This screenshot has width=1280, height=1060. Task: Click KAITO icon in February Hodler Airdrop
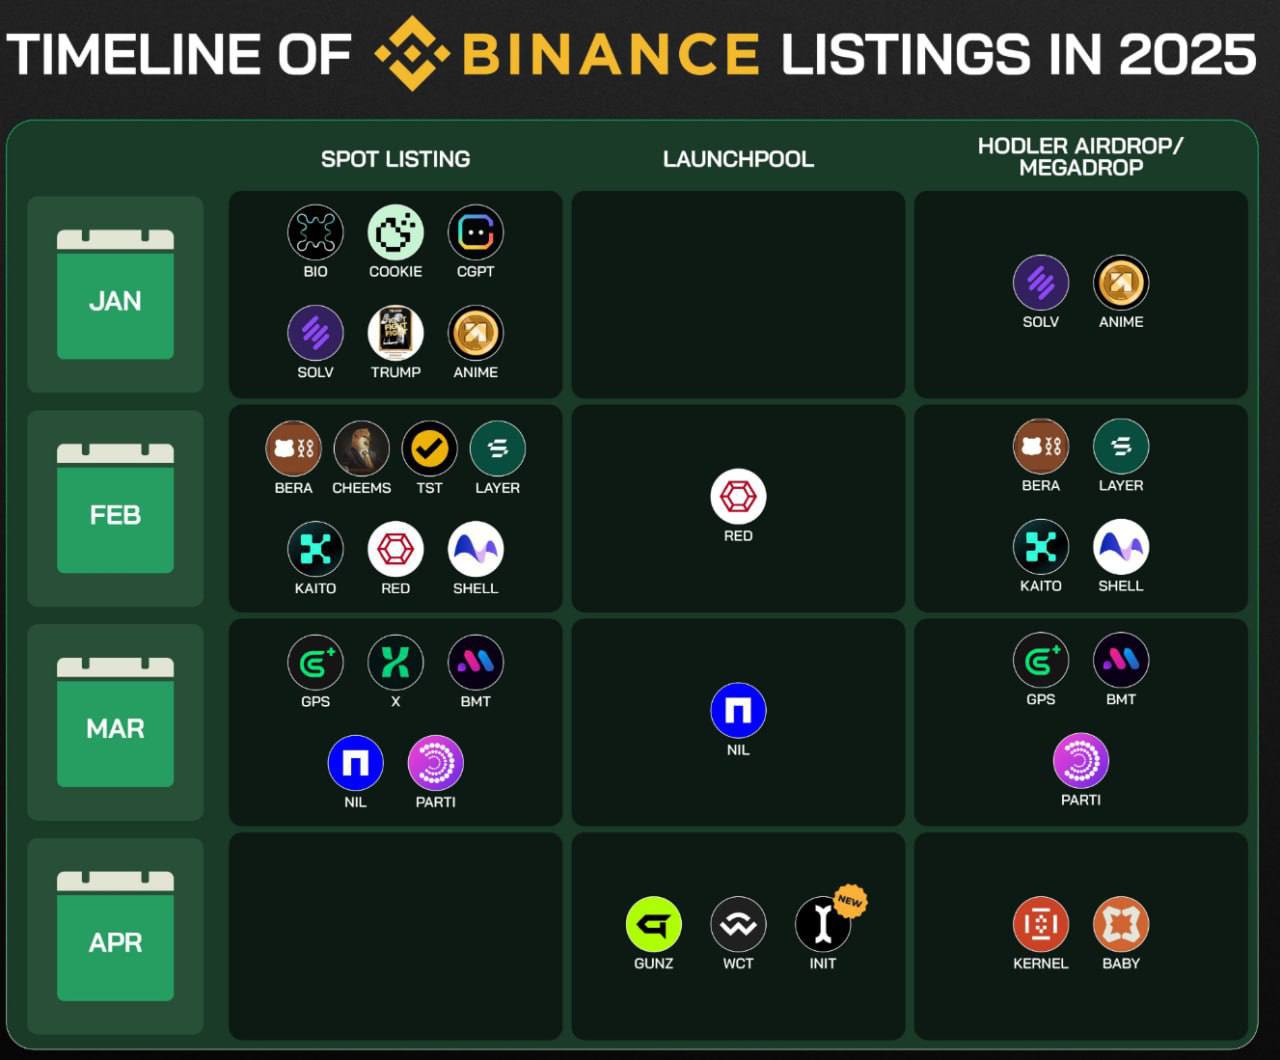(x=1041, y=547)
